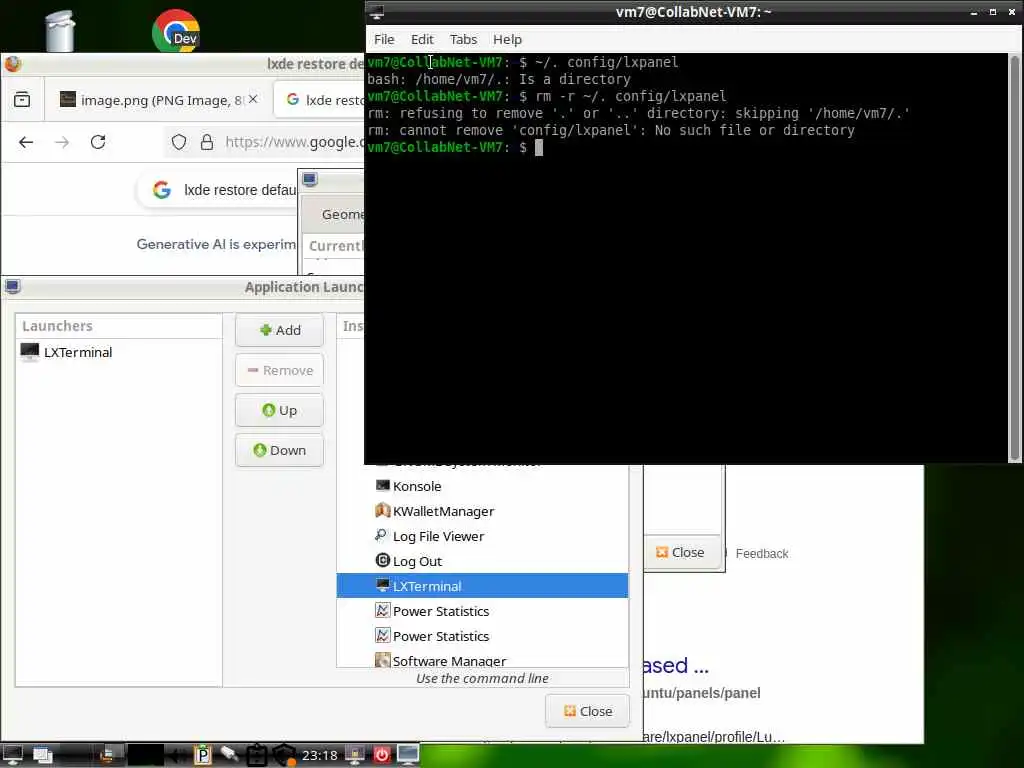Click the taskbar document viewer icon

(107, 755)
